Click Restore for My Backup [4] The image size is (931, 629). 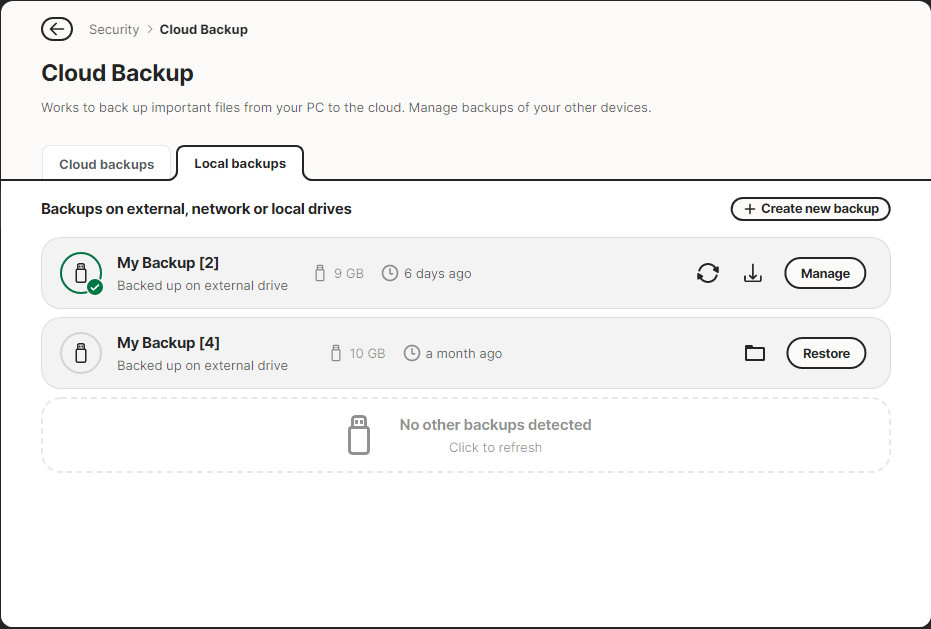[826, 353]
